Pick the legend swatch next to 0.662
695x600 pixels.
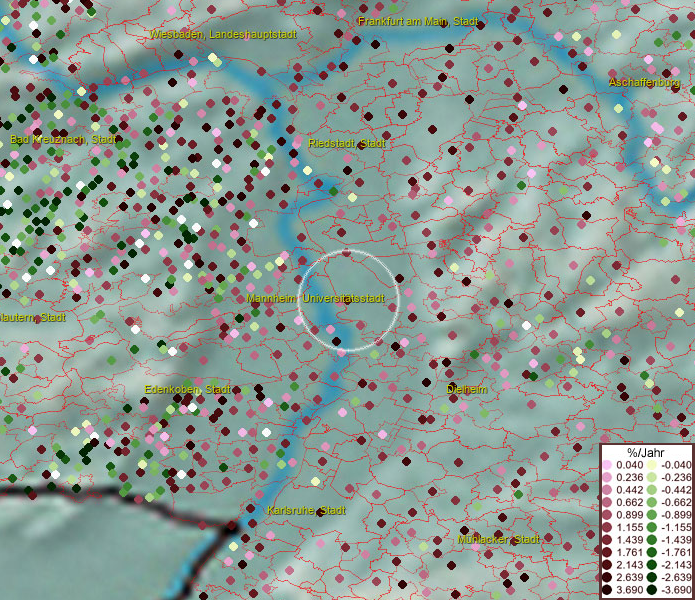point(607,503)
